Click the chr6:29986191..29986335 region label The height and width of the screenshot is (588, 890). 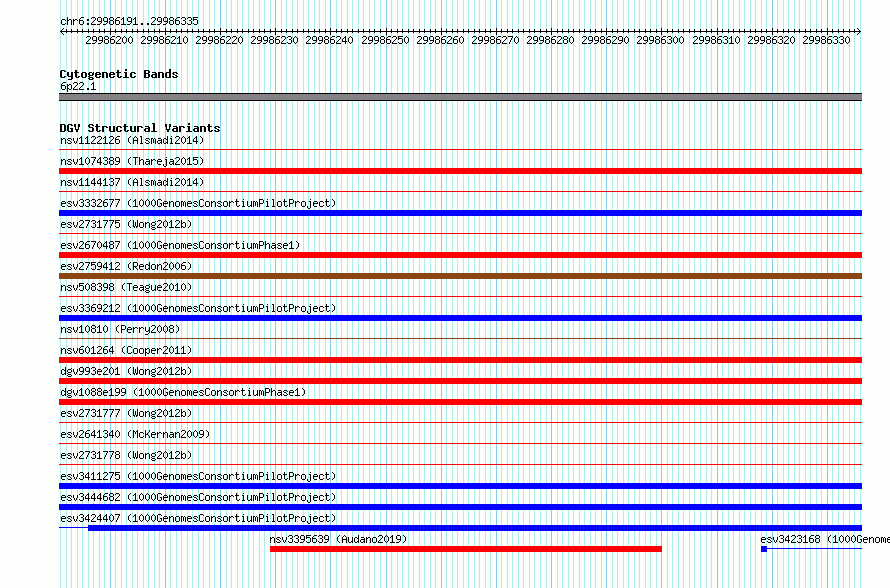(x=129, y=21)
